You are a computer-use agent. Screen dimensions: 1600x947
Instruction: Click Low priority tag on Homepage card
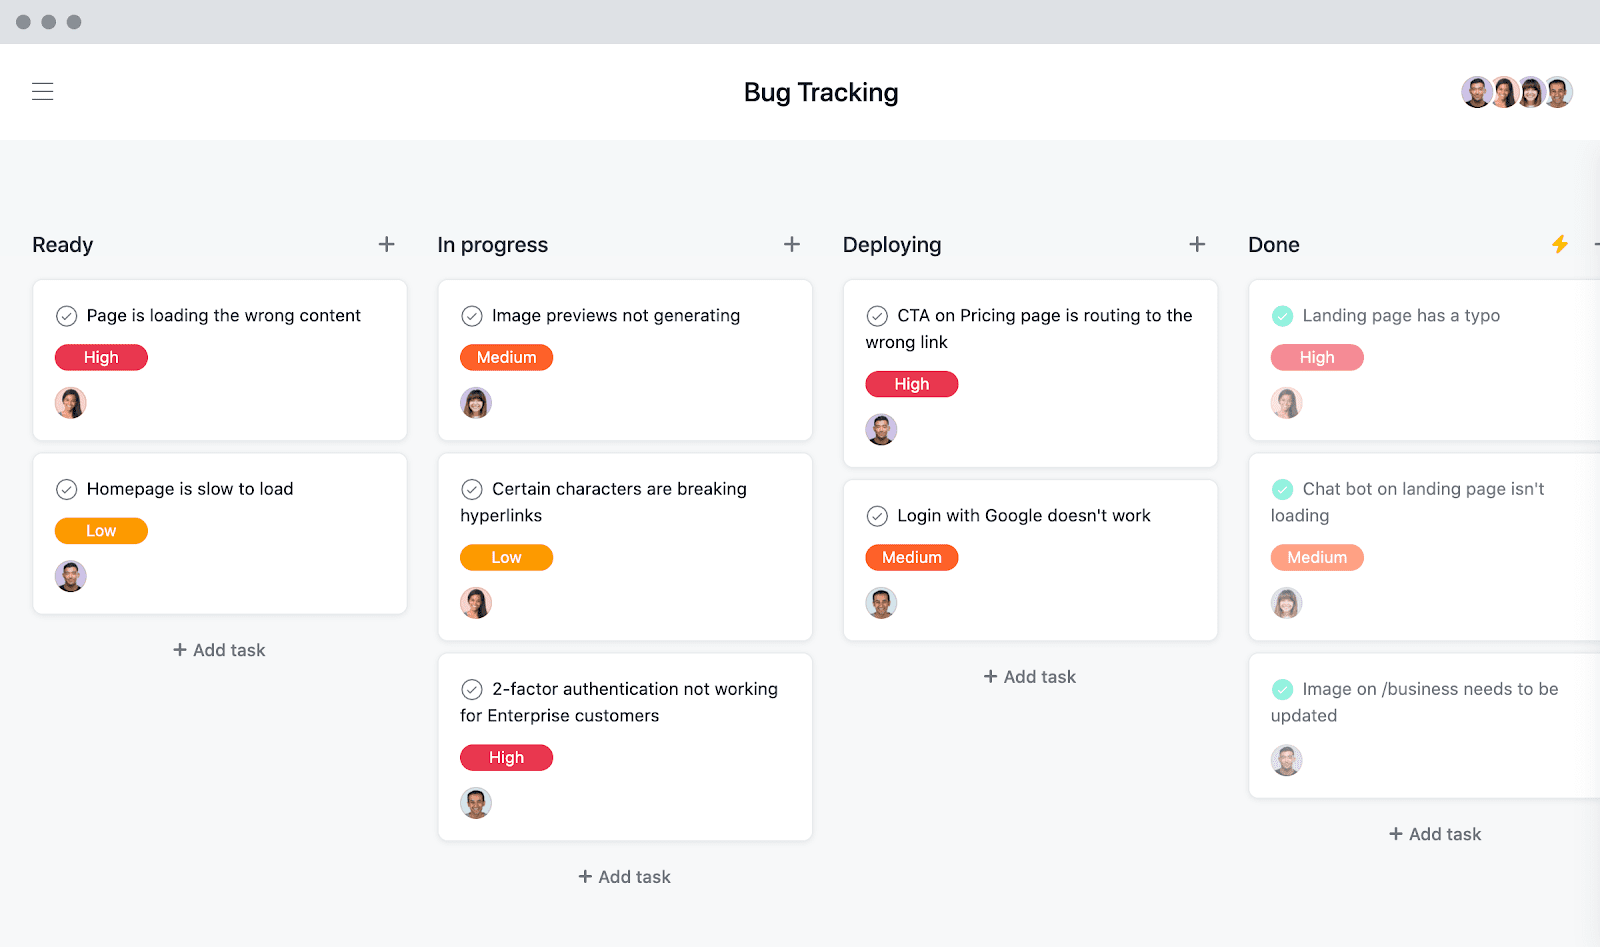[101, 531]
